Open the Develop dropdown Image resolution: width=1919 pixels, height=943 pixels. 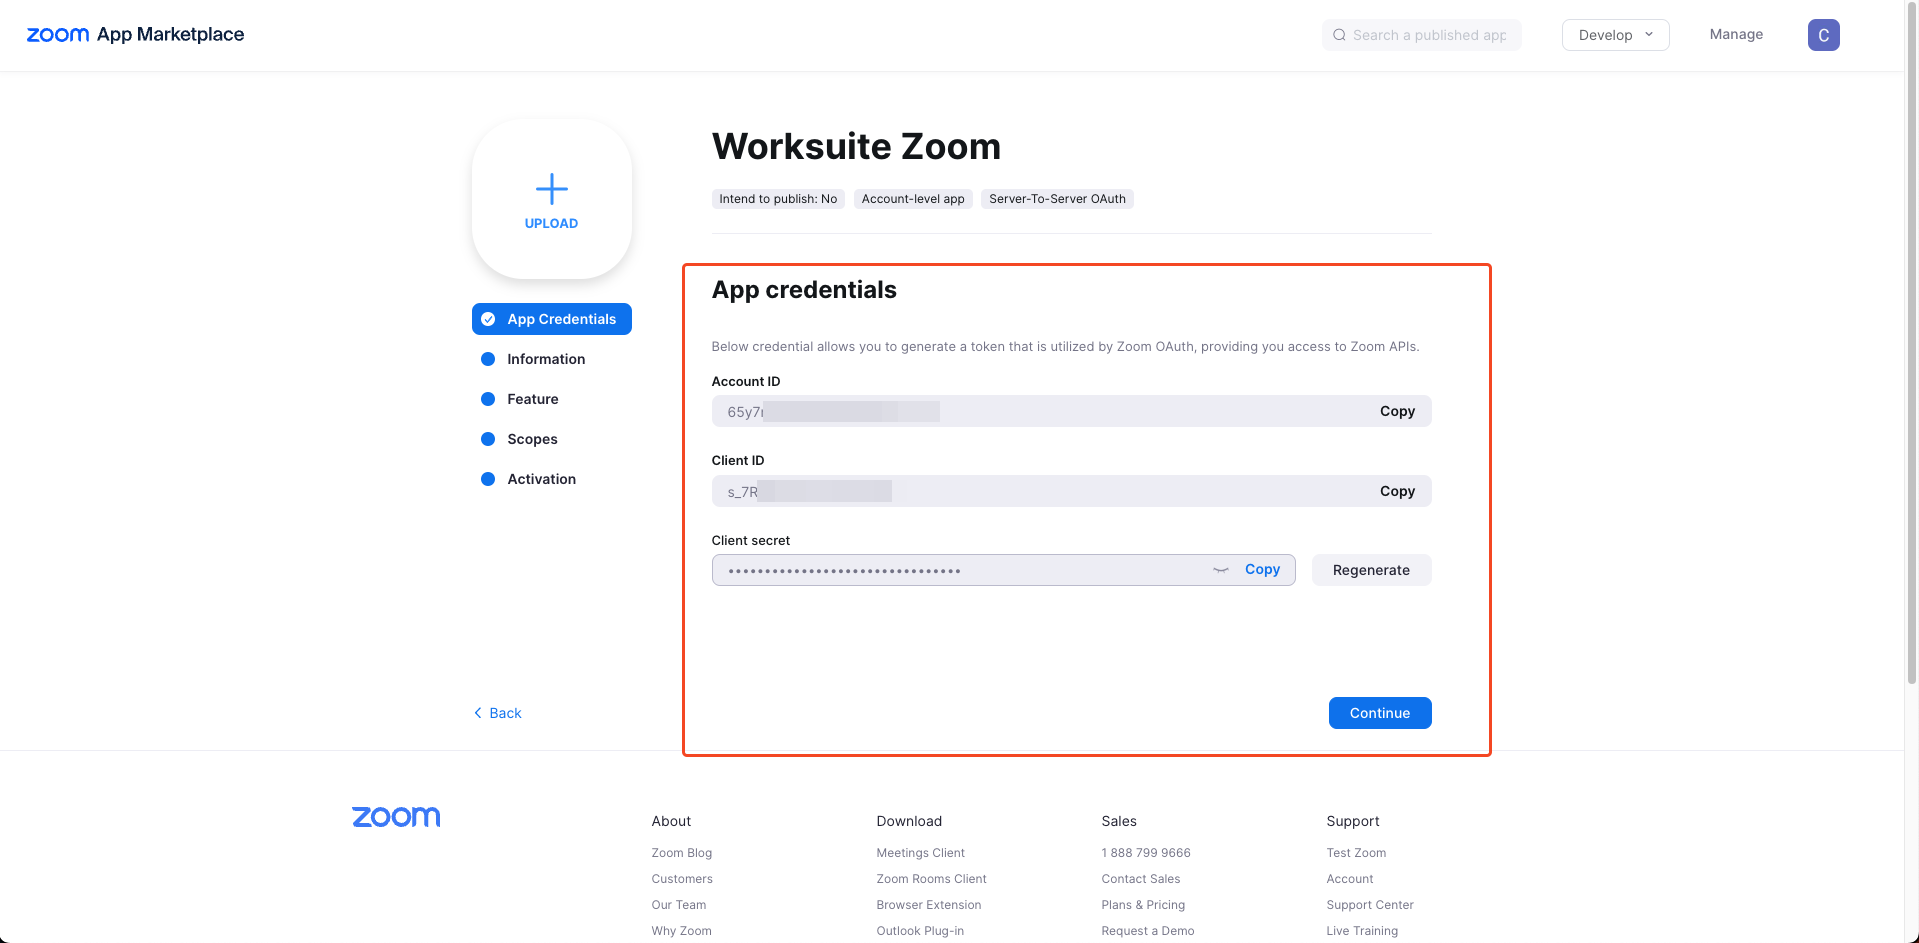[x=1615, y=35]
